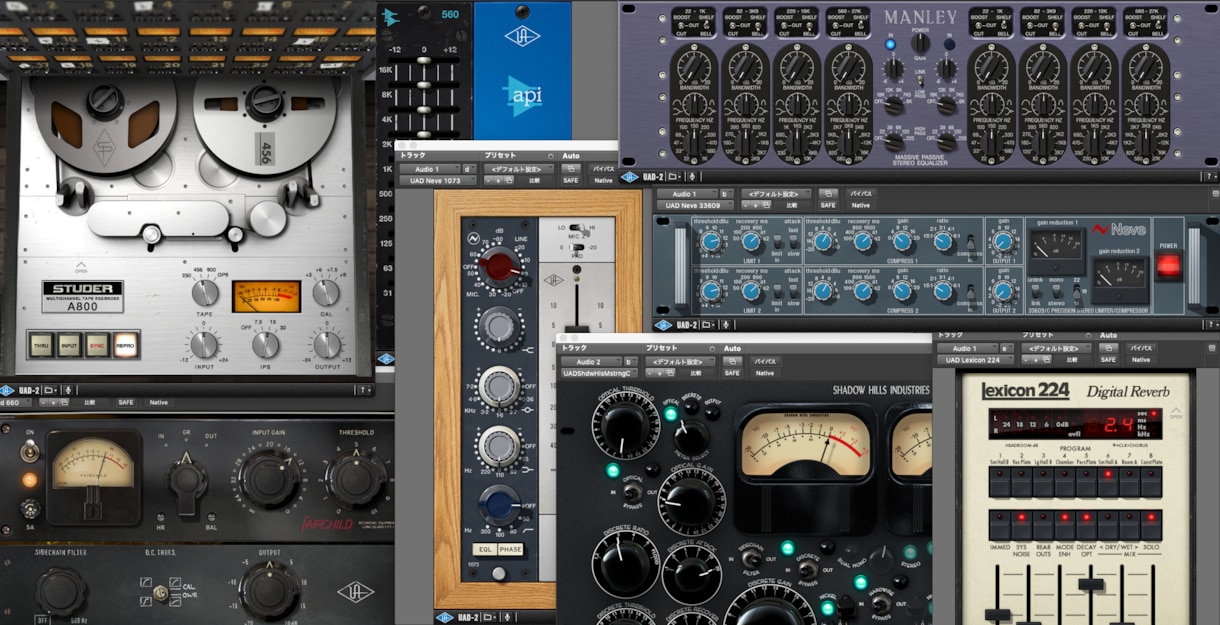Open the preset dropdown in Neve 1073 window

click(x=519, y=169)
